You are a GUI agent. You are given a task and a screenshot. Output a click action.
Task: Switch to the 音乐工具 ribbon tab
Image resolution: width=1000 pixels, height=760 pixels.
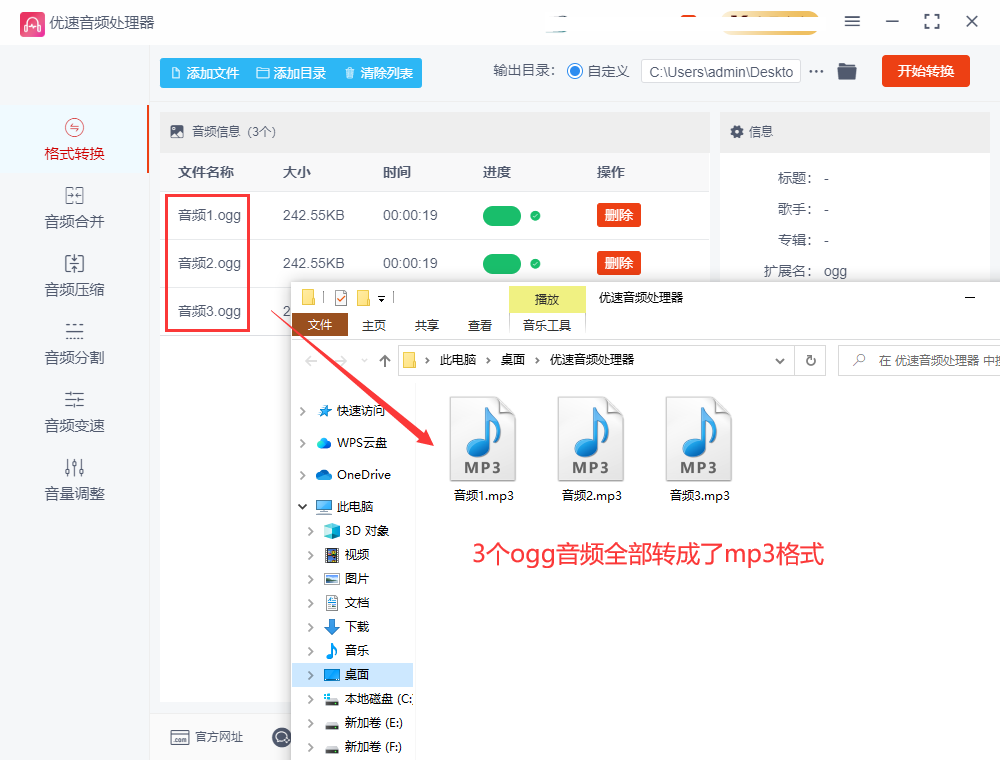[547, 326]
